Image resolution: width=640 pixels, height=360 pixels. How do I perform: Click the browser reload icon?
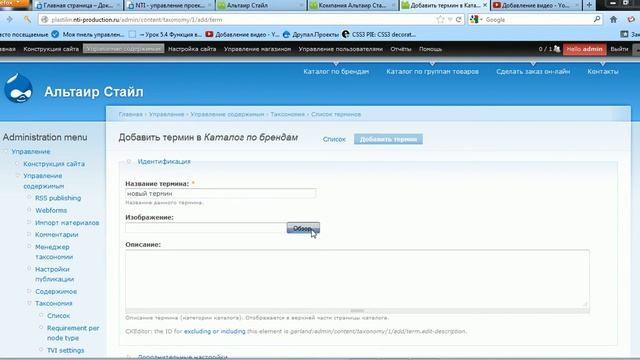click(x=459, y=20)
